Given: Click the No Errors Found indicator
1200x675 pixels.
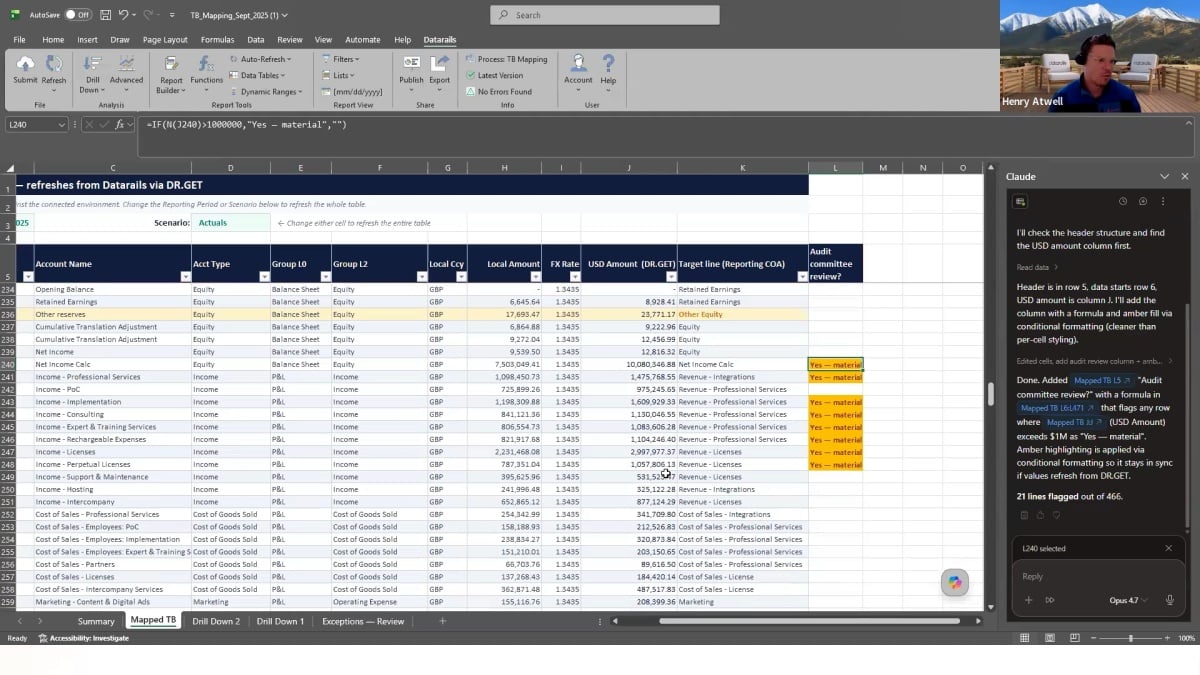Looking at the screenshot, I should tap(498, 91).
